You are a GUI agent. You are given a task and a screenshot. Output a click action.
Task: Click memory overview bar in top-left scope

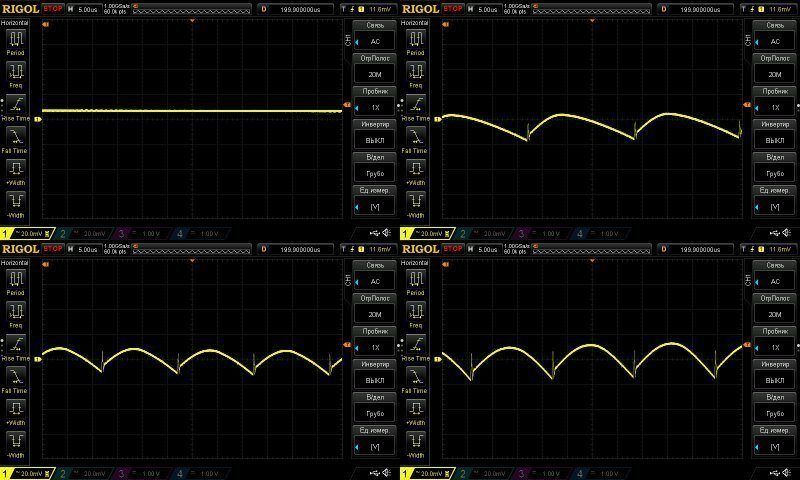tap(192, 9)
